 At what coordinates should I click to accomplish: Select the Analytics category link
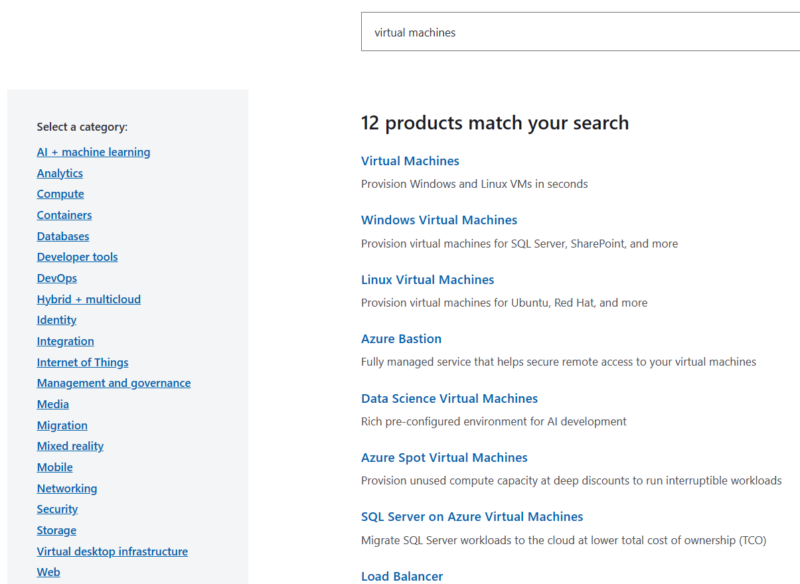60,173
